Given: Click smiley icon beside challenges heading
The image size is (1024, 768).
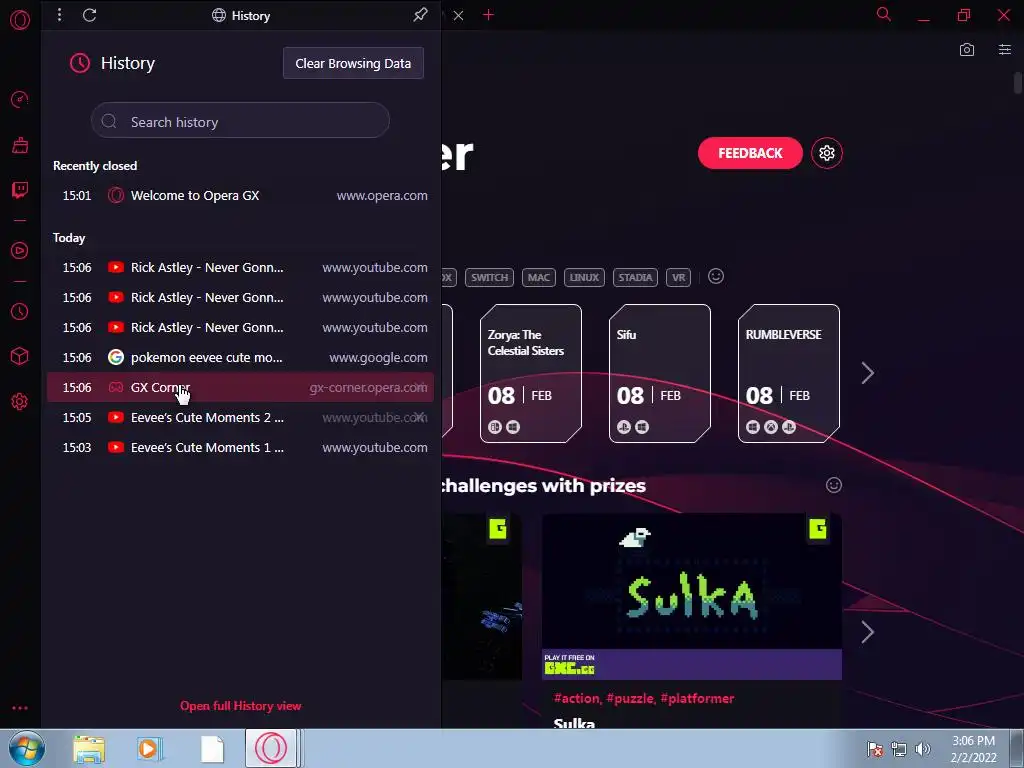Looking at the screenshot, I should (833, 485).
